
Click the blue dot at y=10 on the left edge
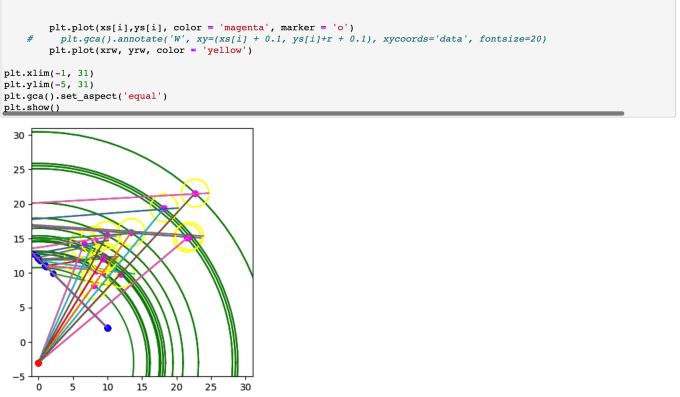53,274
